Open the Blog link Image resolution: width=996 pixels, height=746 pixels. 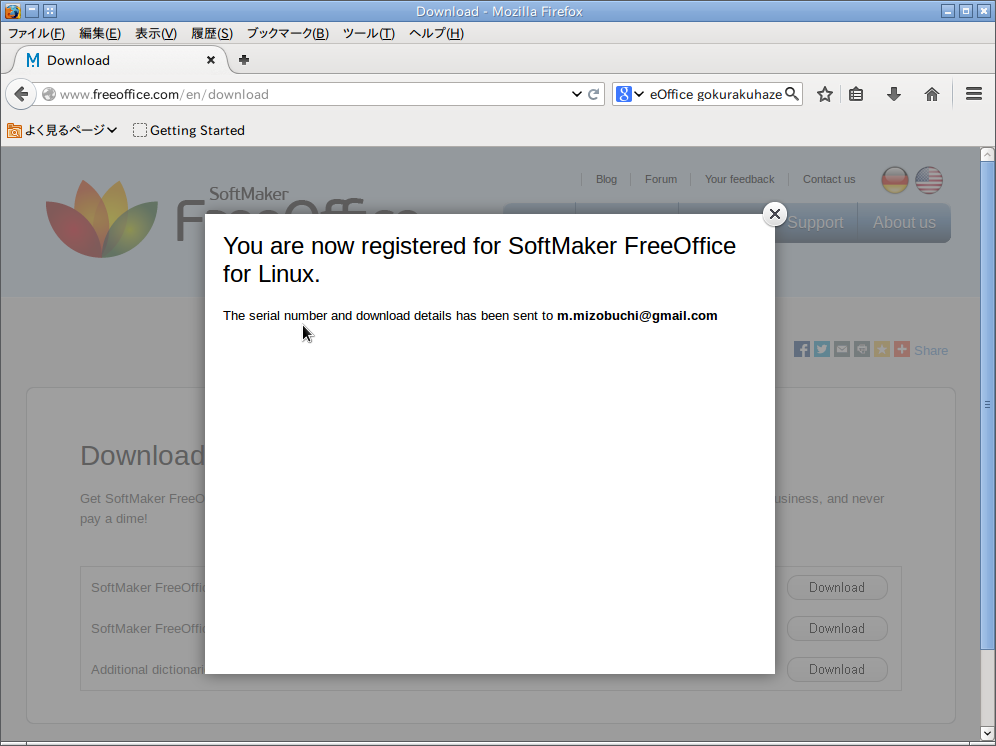[x=606, y=179]
